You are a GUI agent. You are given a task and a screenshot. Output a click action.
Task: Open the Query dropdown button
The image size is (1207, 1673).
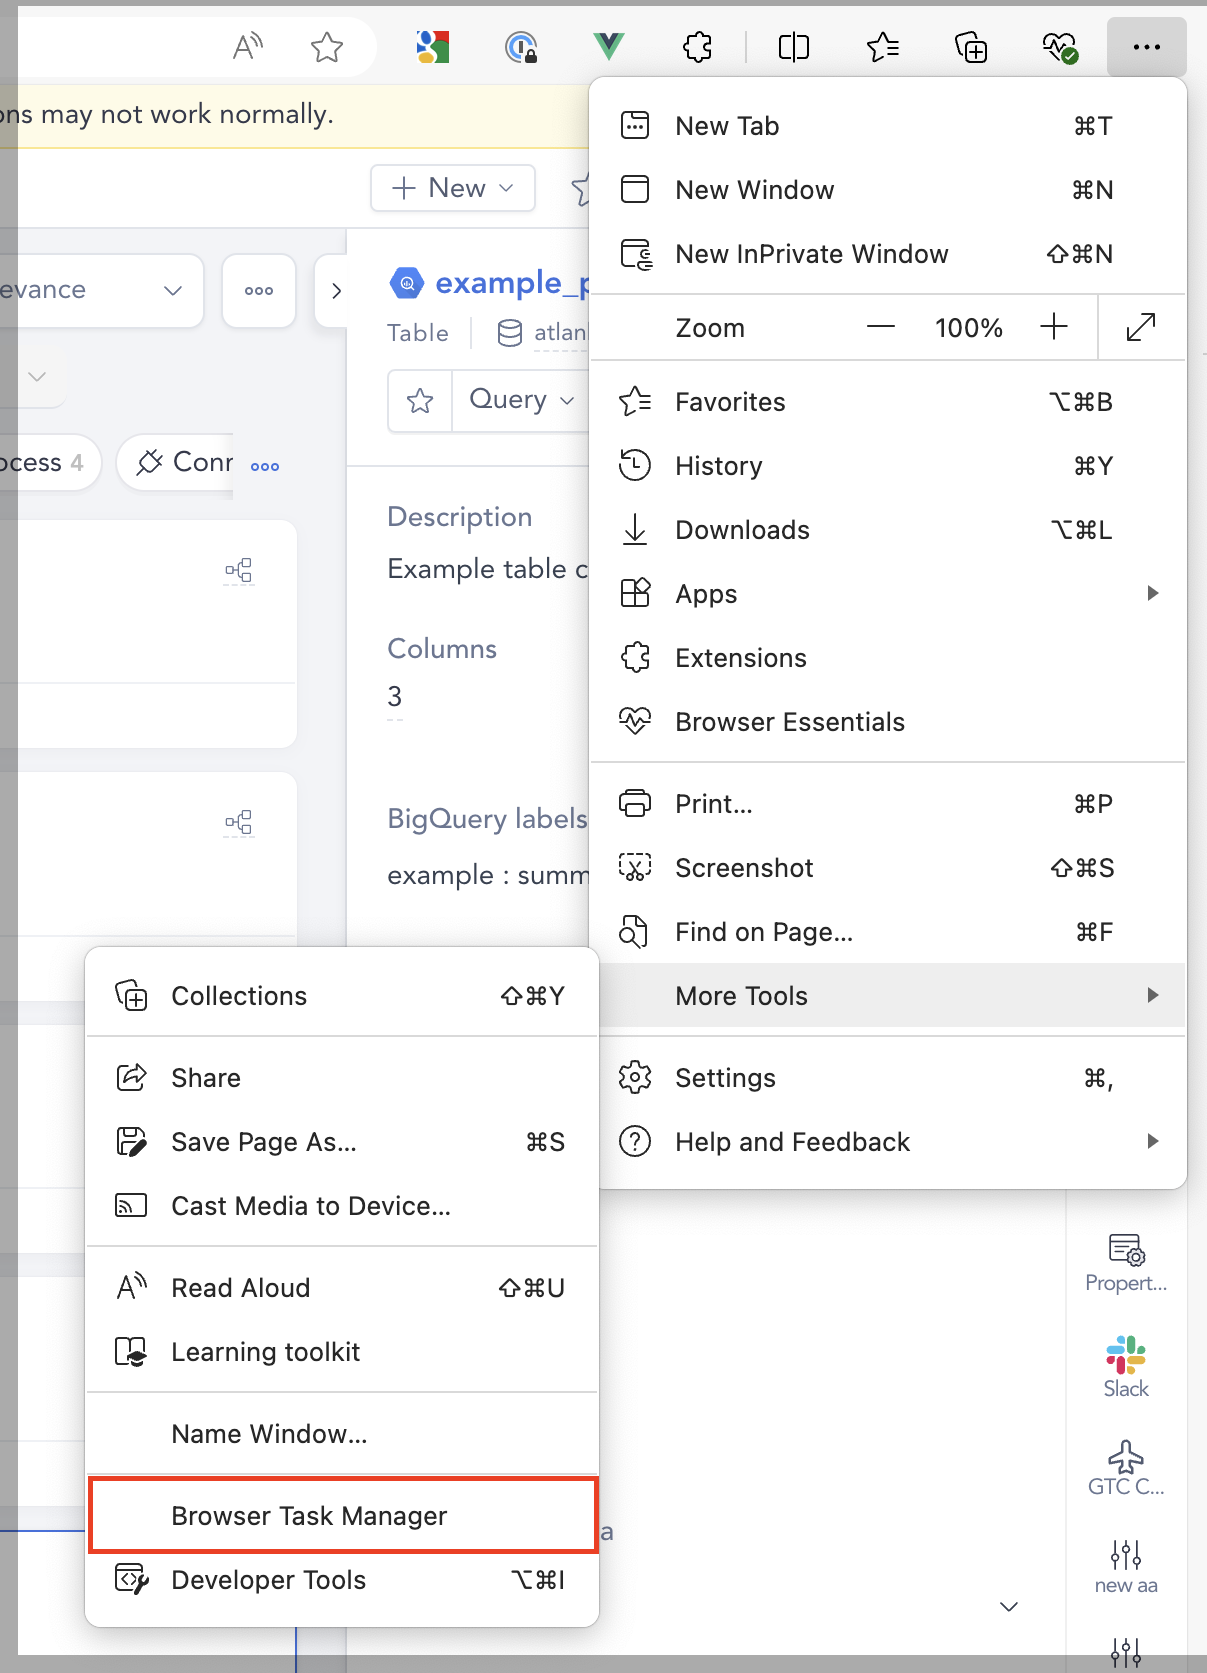(x=522, y=400)
